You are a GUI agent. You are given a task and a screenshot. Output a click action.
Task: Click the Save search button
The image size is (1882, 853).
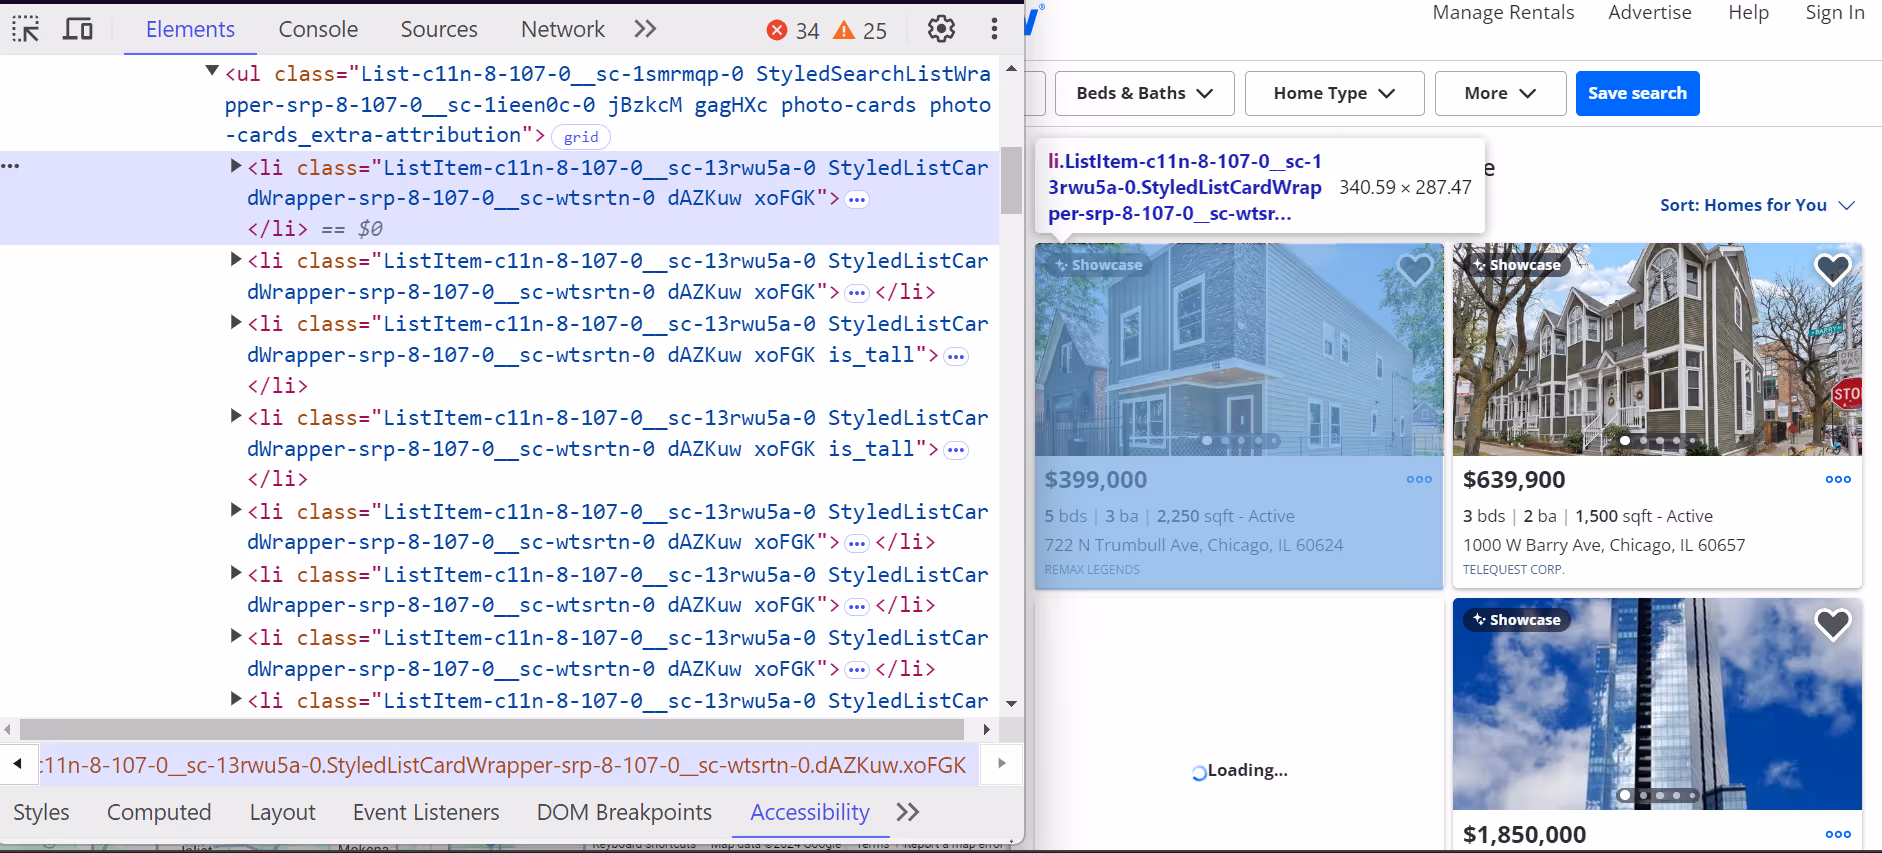tap(1637, 93)
